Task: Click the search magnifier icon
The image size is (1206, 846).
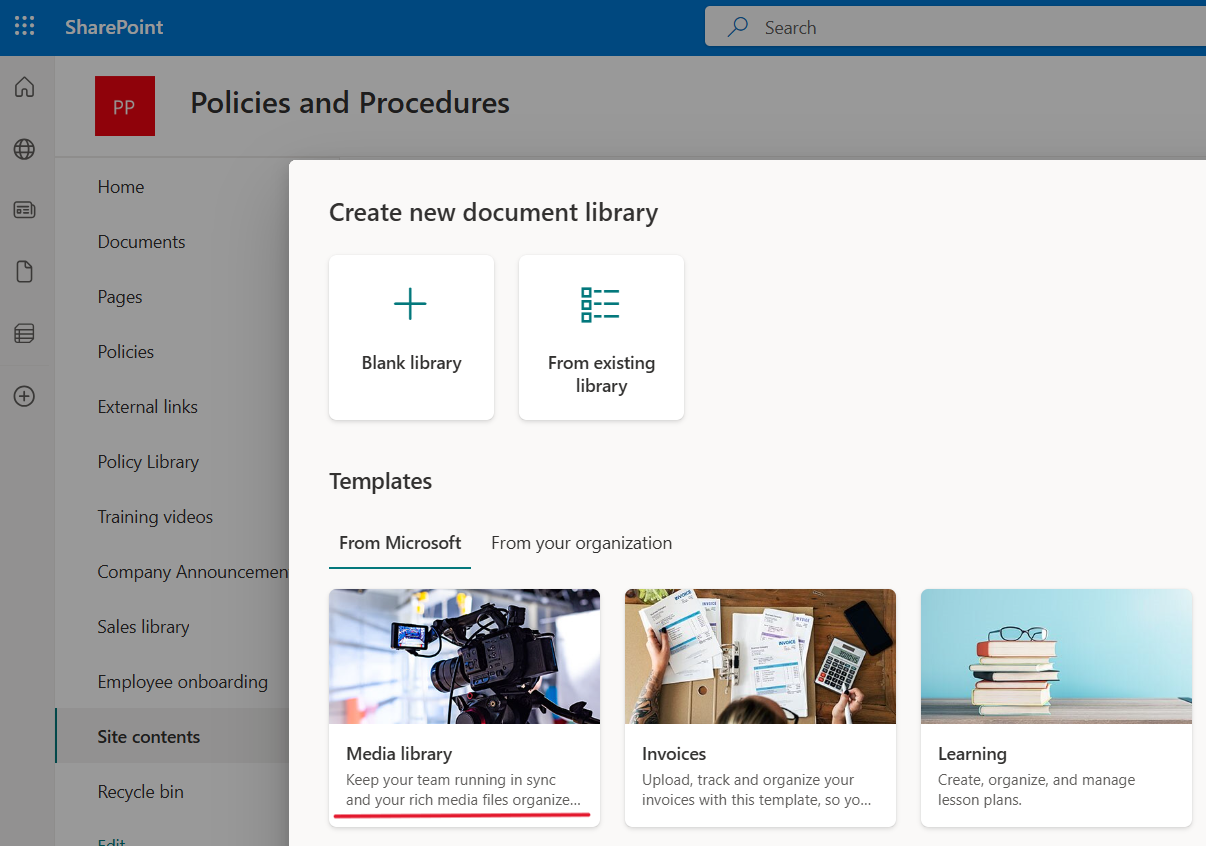Action: click(737, 26)
